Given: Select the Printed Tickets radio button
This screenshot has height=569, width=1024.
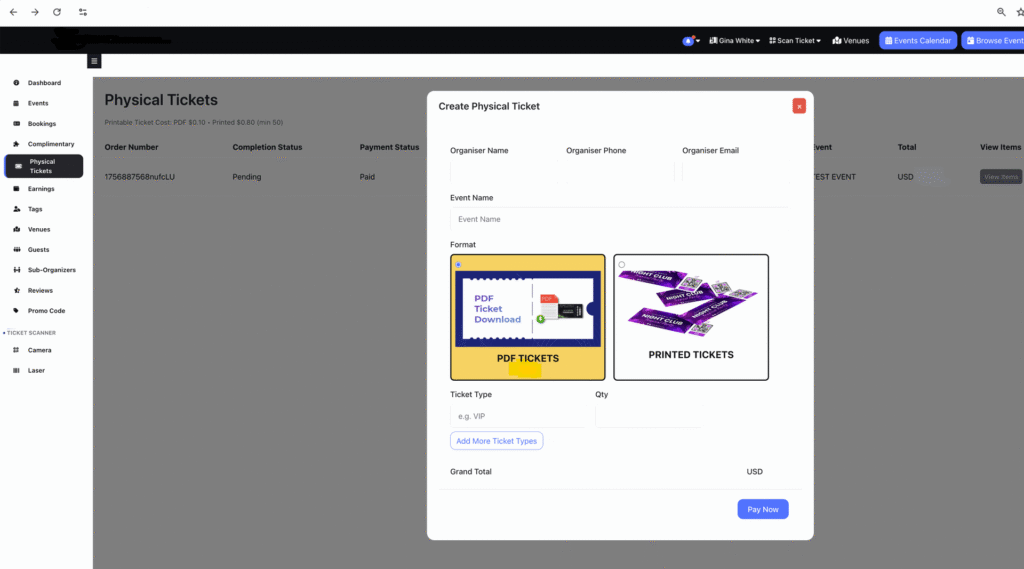Looking at the screenshot, I should [x=621, y=265].
